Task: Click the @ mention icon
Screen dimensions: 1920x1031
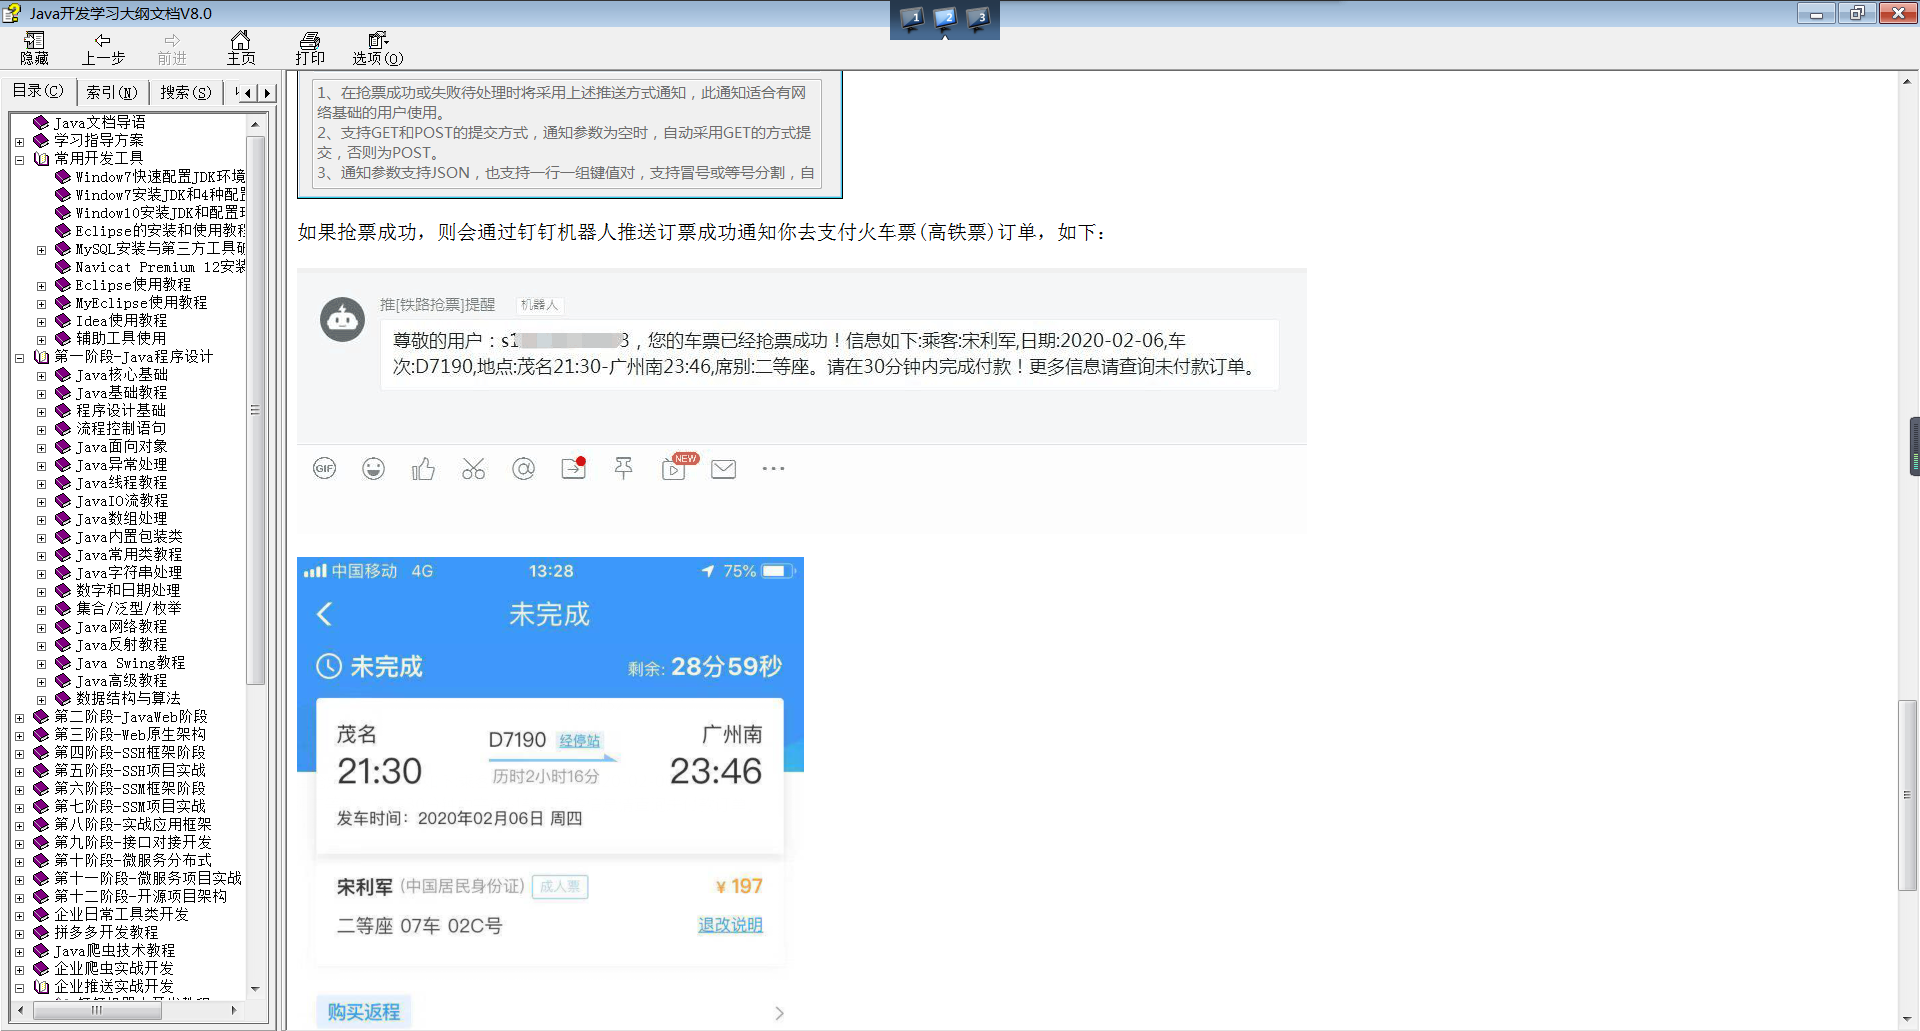Action: click(x=523, y=468)
